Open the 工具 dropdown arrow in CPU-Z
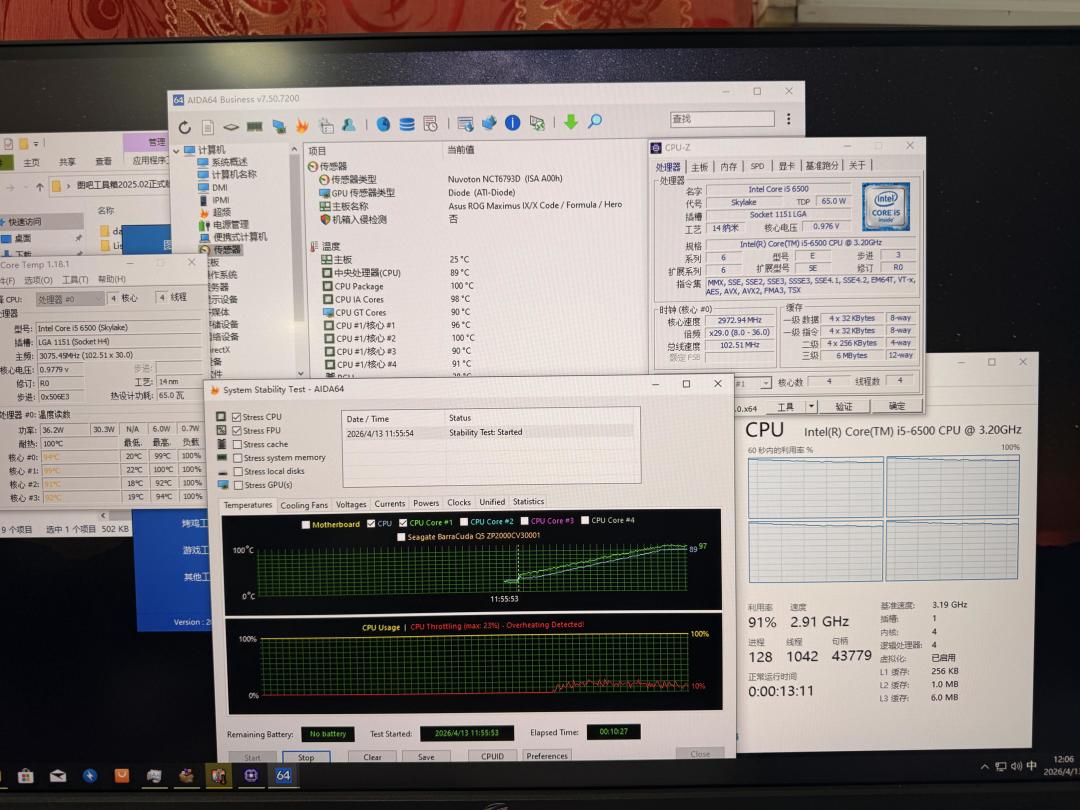 (811, 406)
